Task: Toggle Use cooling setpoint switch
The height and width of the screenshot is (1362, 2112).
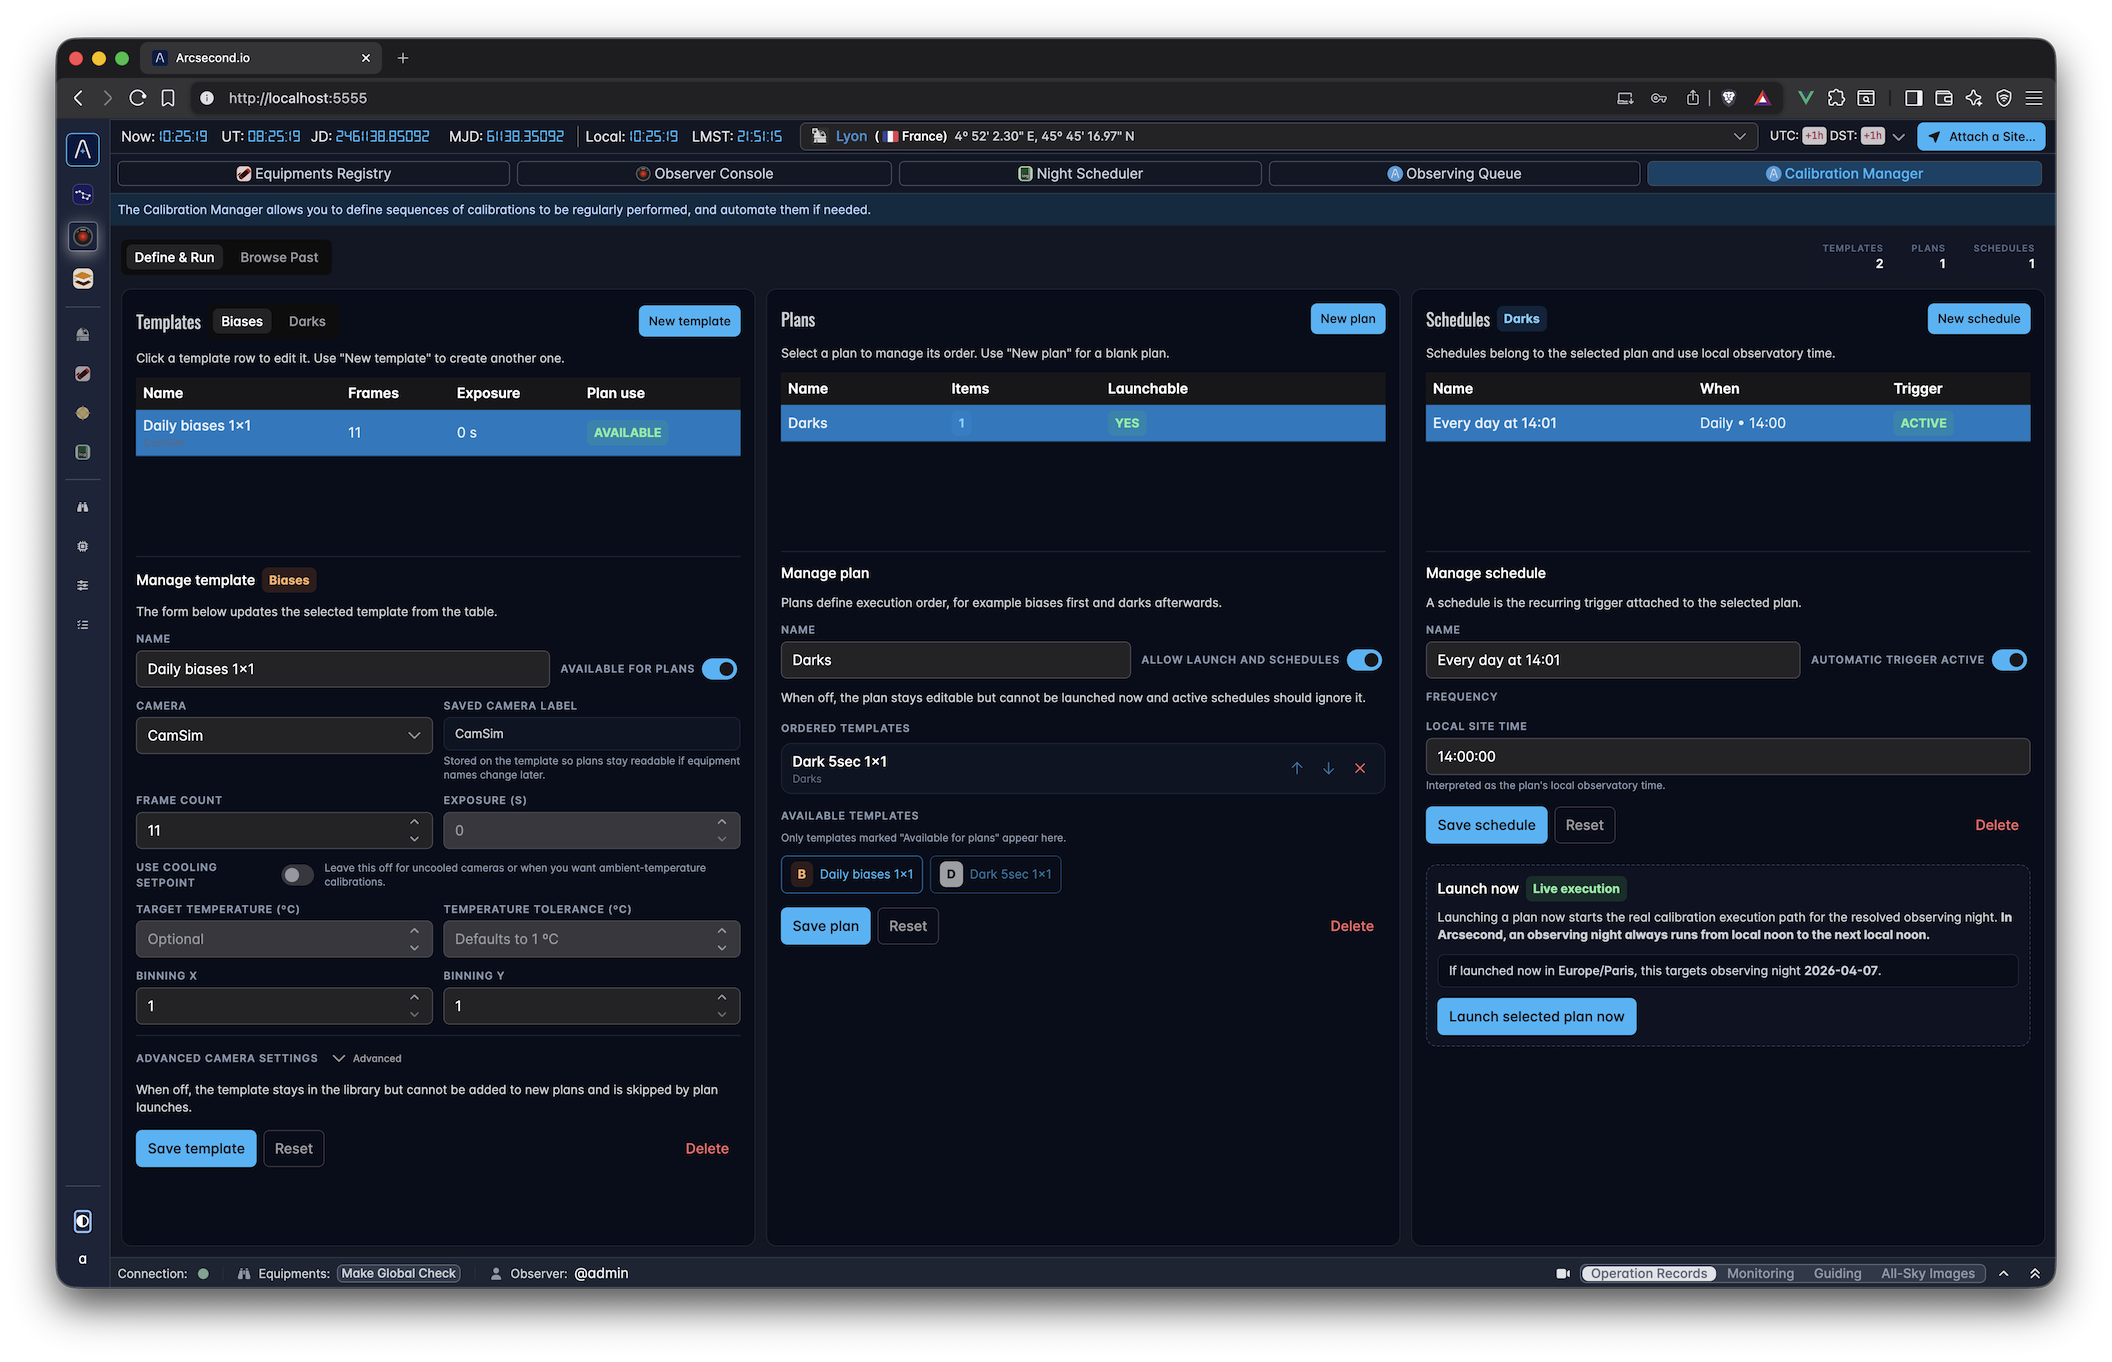Action: [x=297, y=875]
